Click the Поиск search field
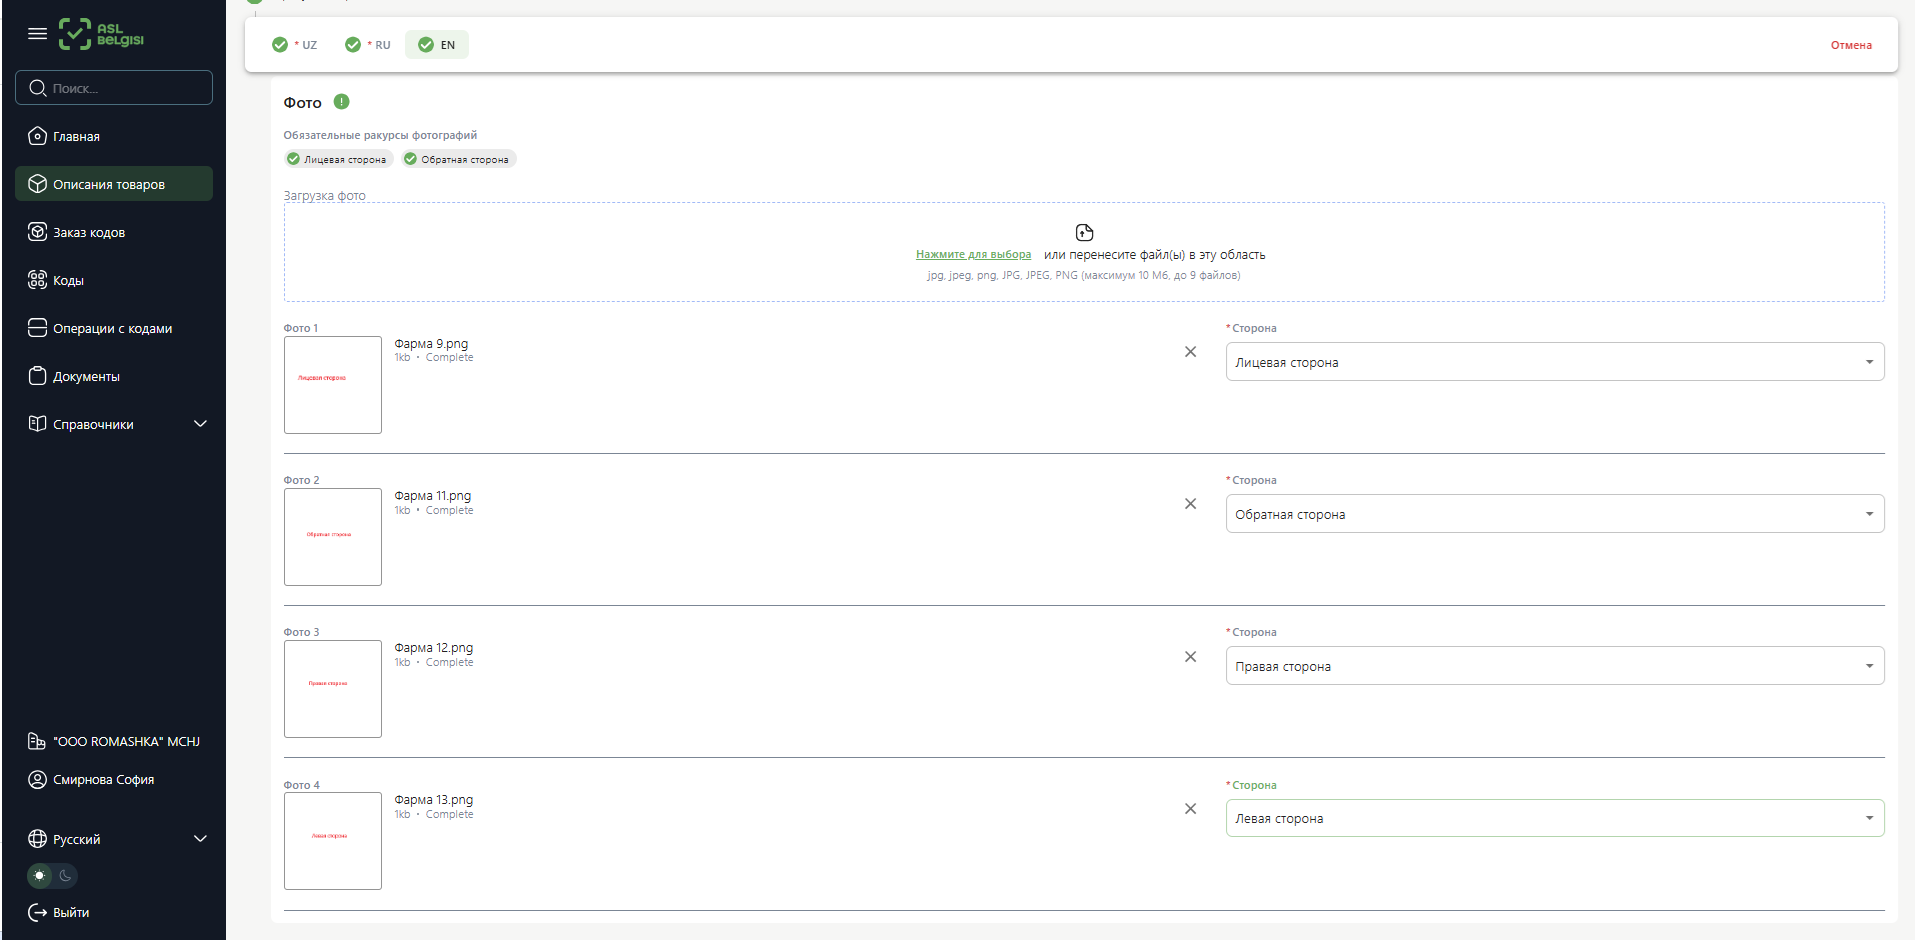The width and height of the screenshot is (1915, 940). (114, 88)
